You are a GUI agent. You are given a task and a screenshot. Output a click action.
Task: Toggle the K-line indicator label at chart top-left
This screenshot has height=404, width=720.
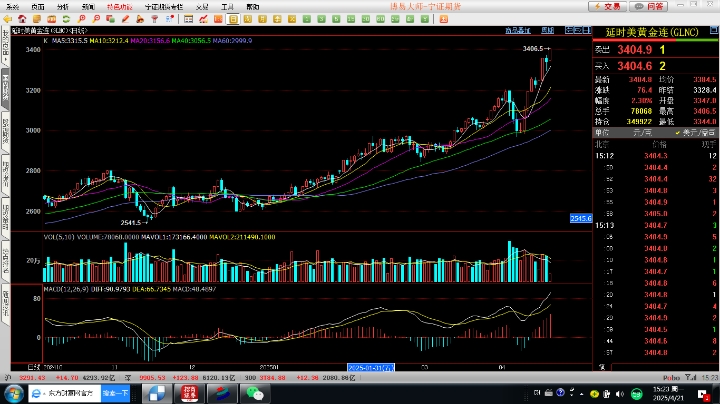[x=45, y=41]
